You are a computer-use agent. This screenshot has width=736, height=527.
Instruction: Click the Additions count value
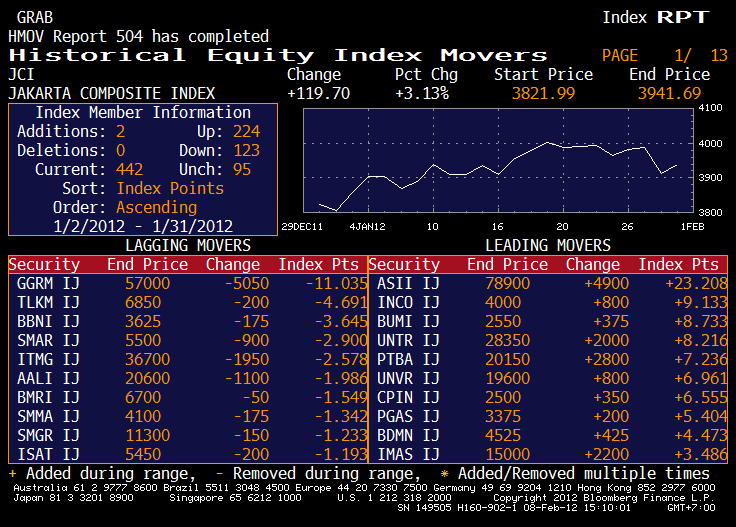121,132
